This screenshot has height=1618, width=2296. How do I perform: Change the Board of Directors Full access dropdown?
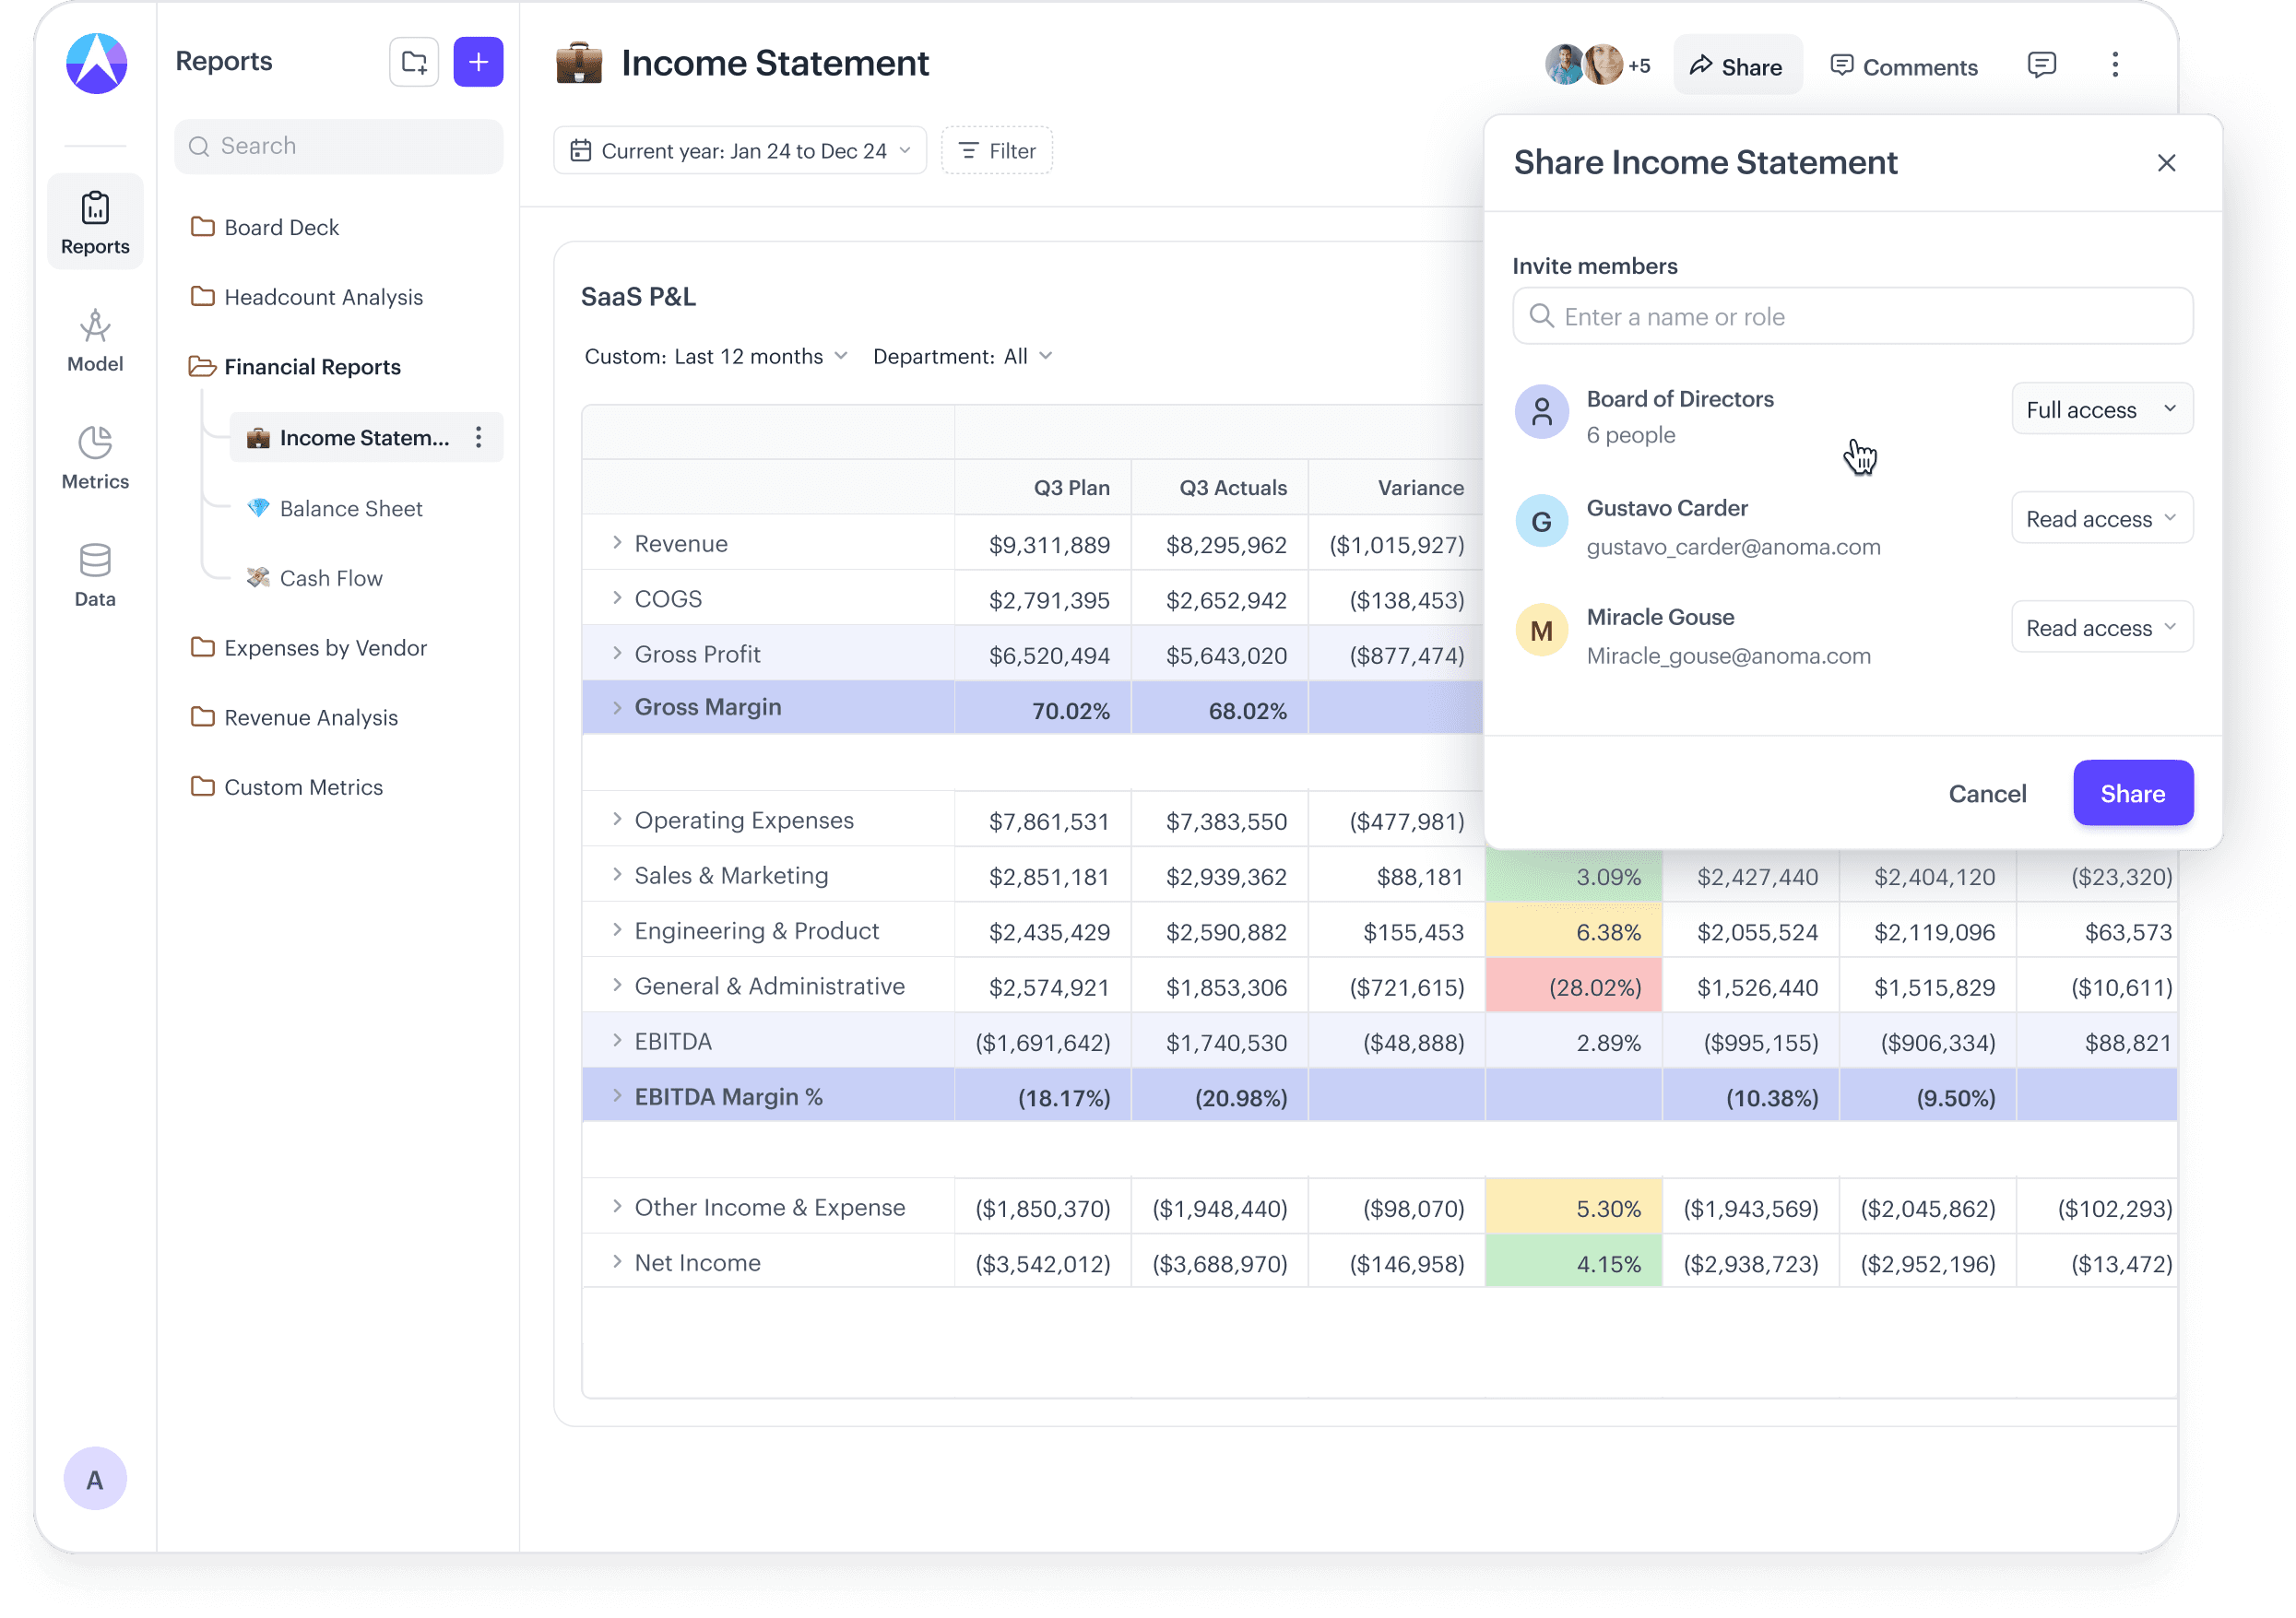2101,409
